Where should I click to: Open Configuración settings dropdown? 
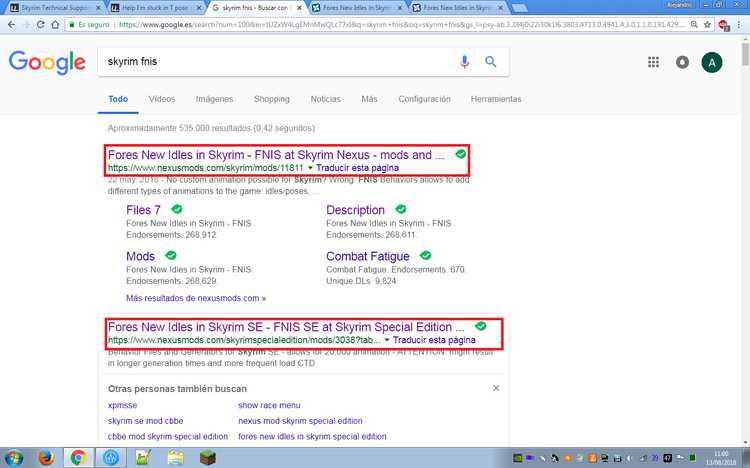424,99
